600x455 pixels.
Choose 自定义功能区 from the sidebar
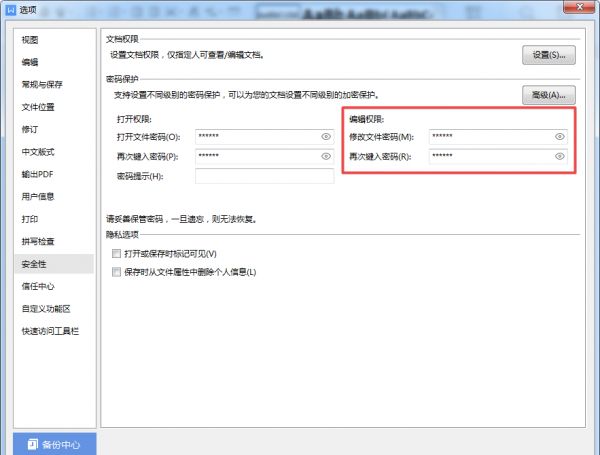[46, 308]
